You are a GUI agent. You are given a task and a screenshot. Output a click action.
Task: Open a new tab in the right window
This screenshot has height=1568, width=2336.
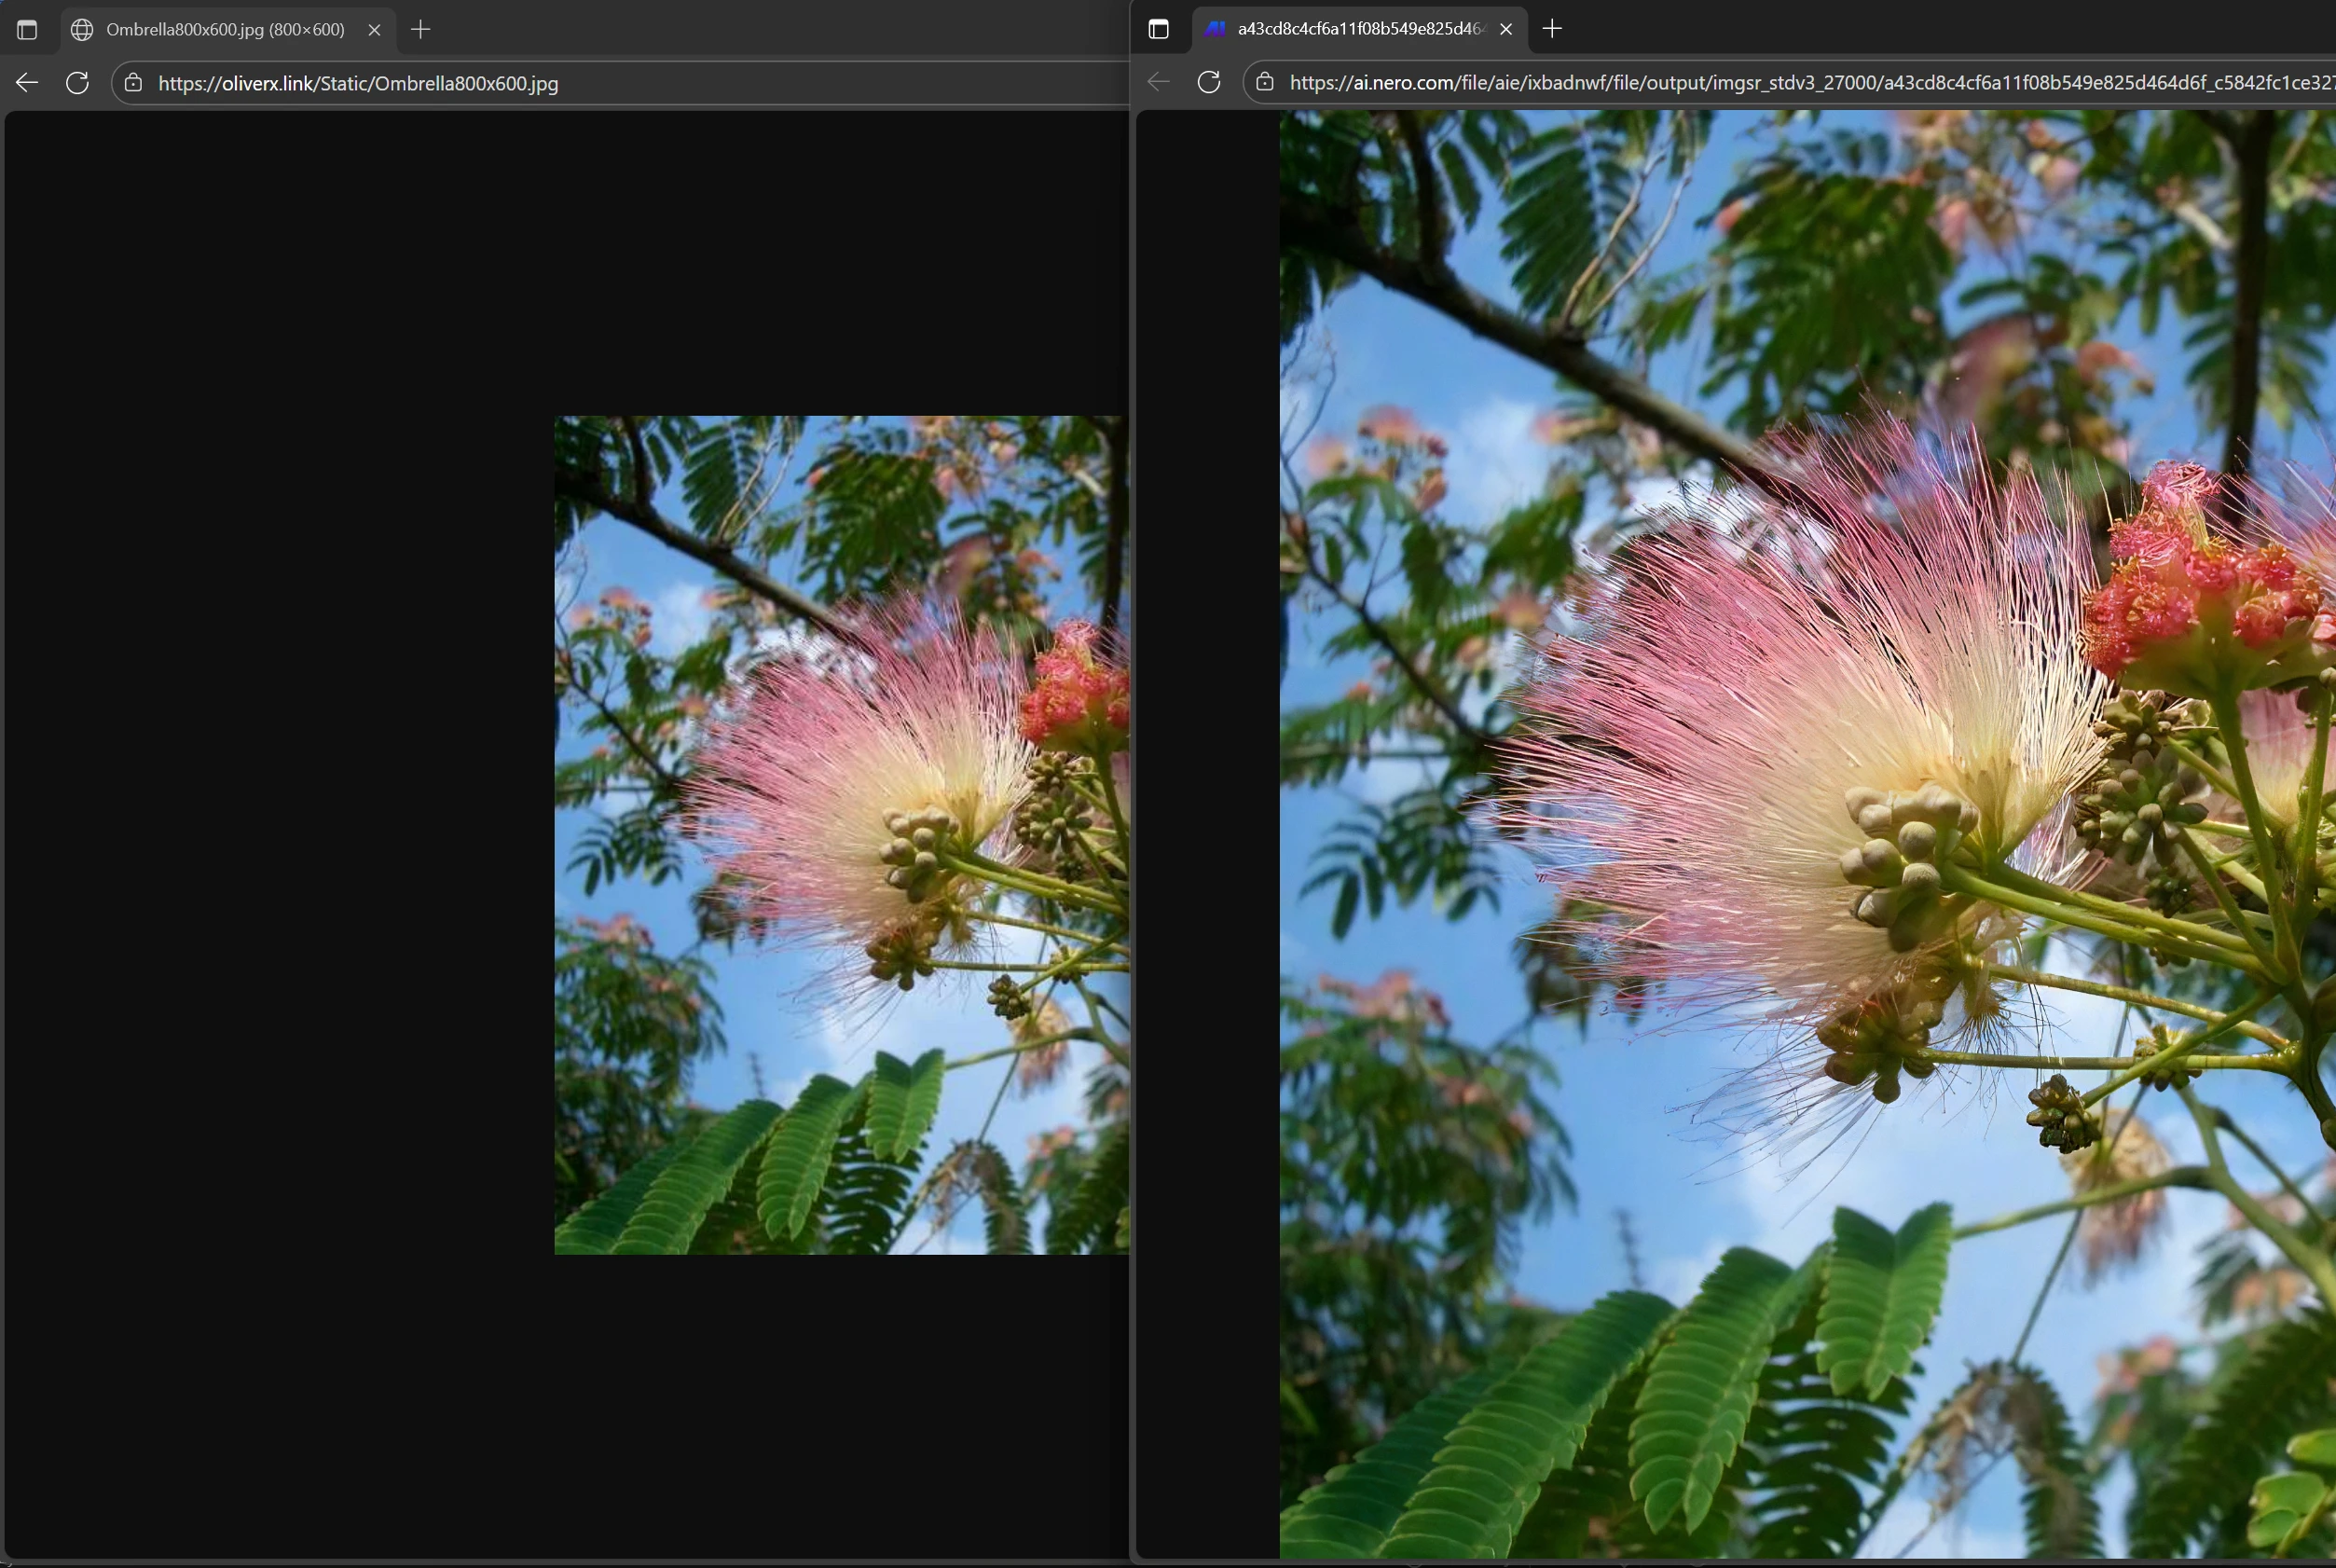click(x=1552, y=29)
